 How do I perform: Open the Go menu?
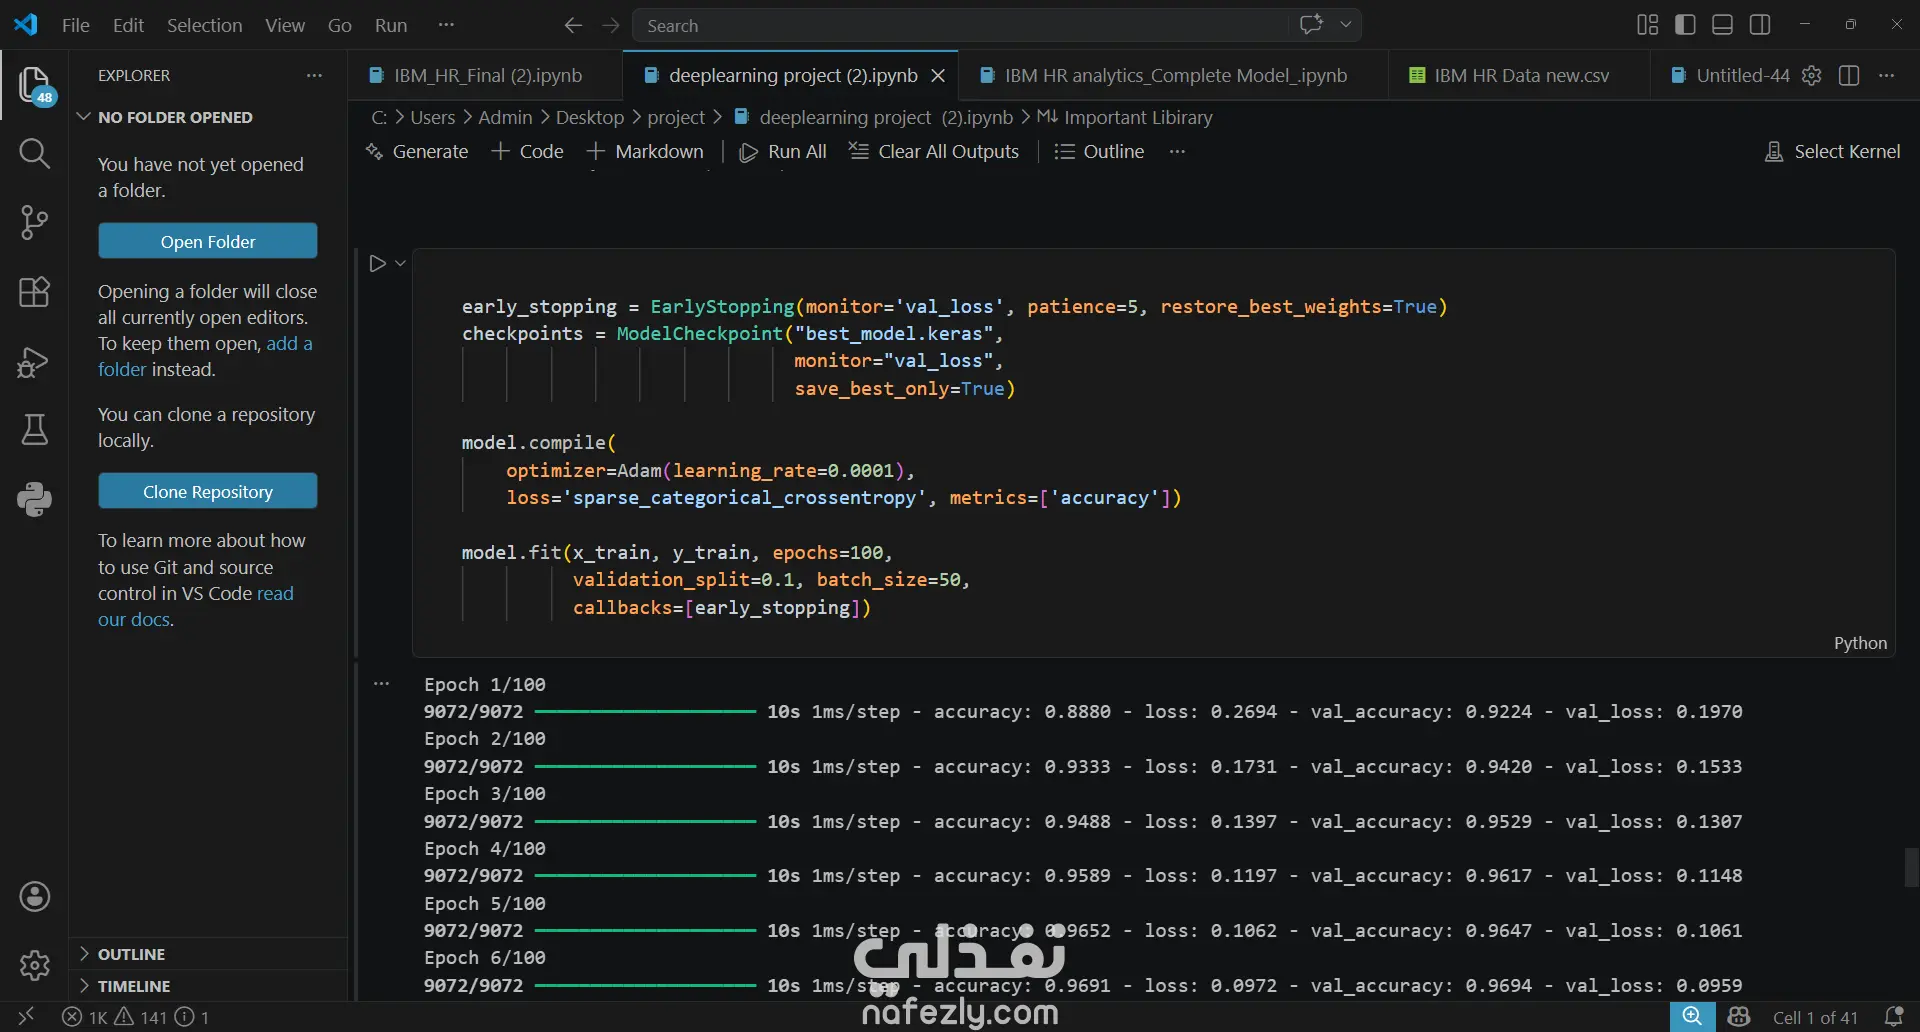pyautogui.click(x=340, y=25)
